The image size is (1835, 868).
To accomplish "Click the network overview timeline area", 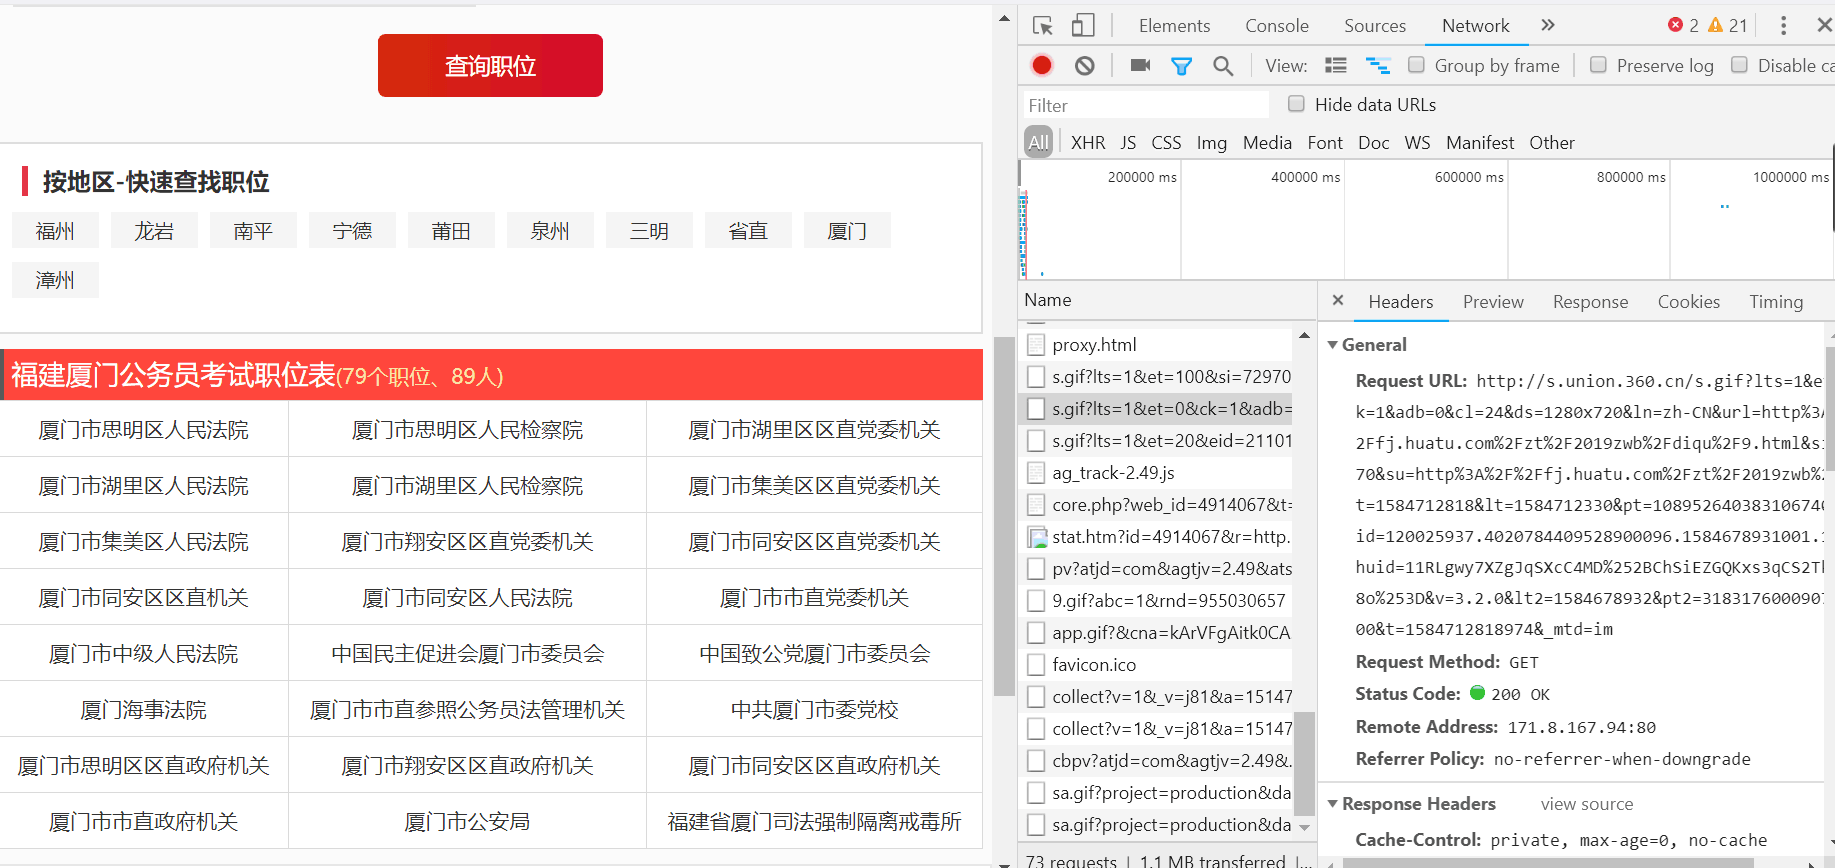I will [x=1425, y=221].
